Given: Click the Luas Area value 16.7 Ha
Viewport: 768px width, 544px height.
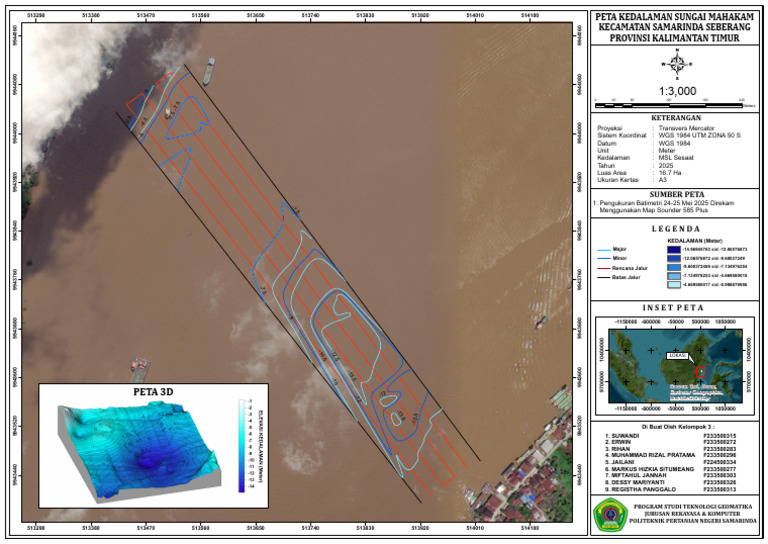Looking at the screenshot, I should click(670, 173).
